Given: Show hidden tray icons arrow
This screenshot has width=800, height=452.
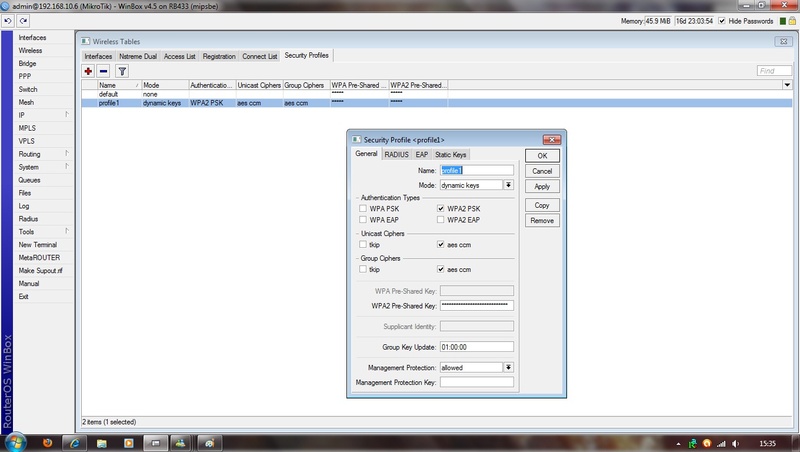Looking at the screenshot, I should 678,444.
